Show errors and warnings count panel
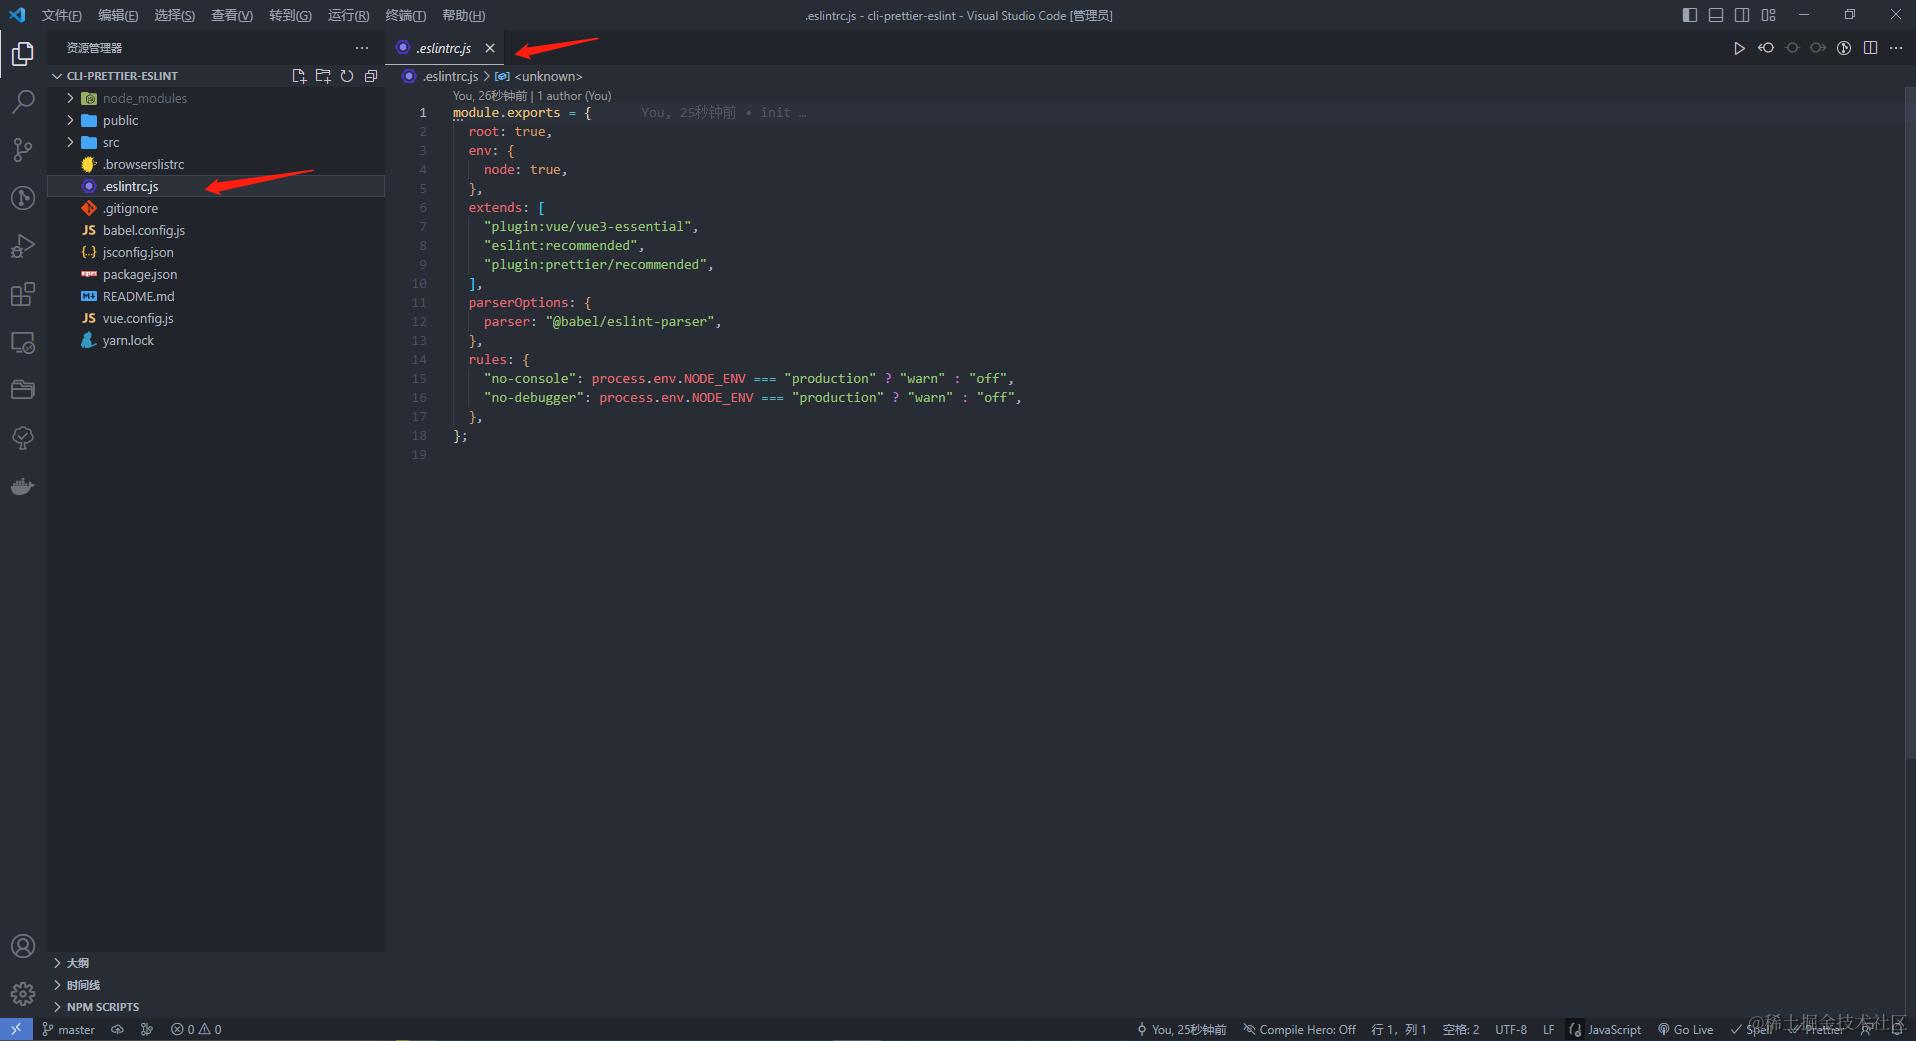The width and height of the screenshot is (1916, 1041). tap(196, 1029)
